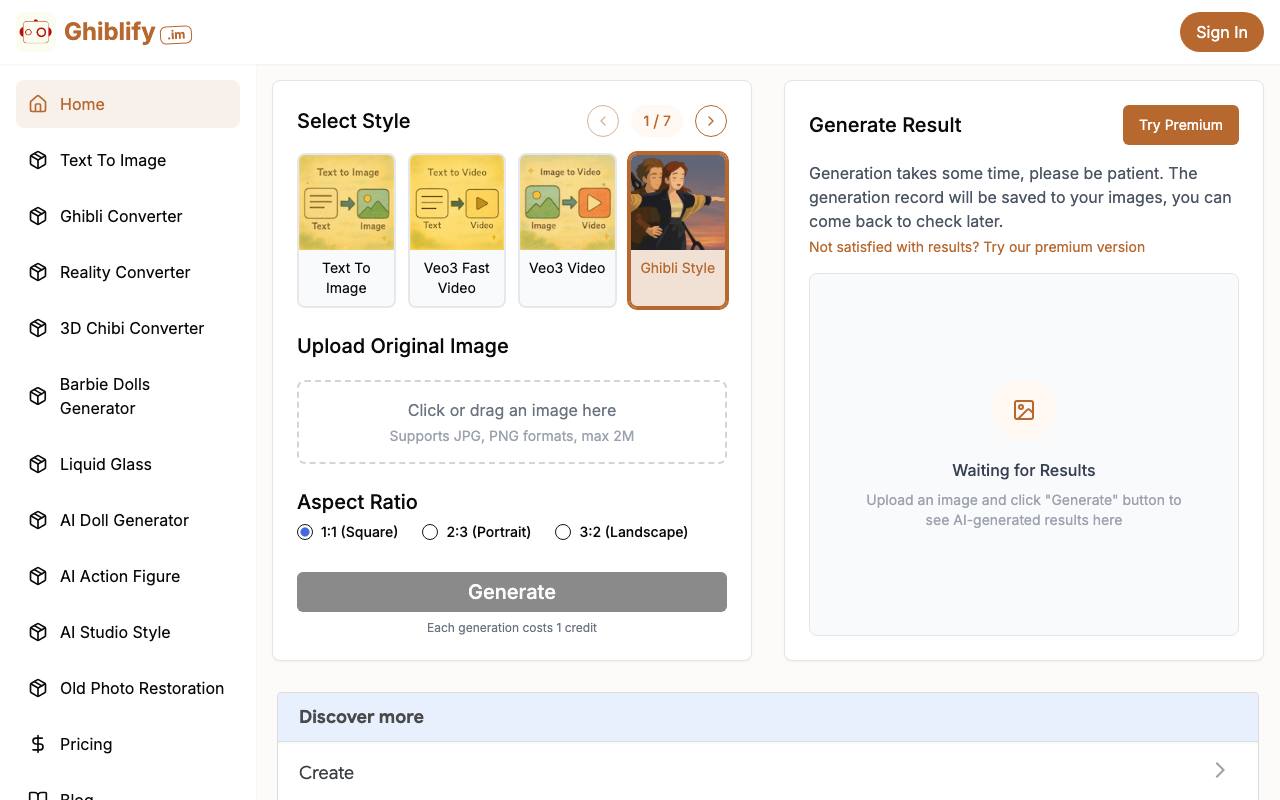Screen dimensions: 1280x800
Task: Click the Ghiblify logo icon
Action: point(36,32)
